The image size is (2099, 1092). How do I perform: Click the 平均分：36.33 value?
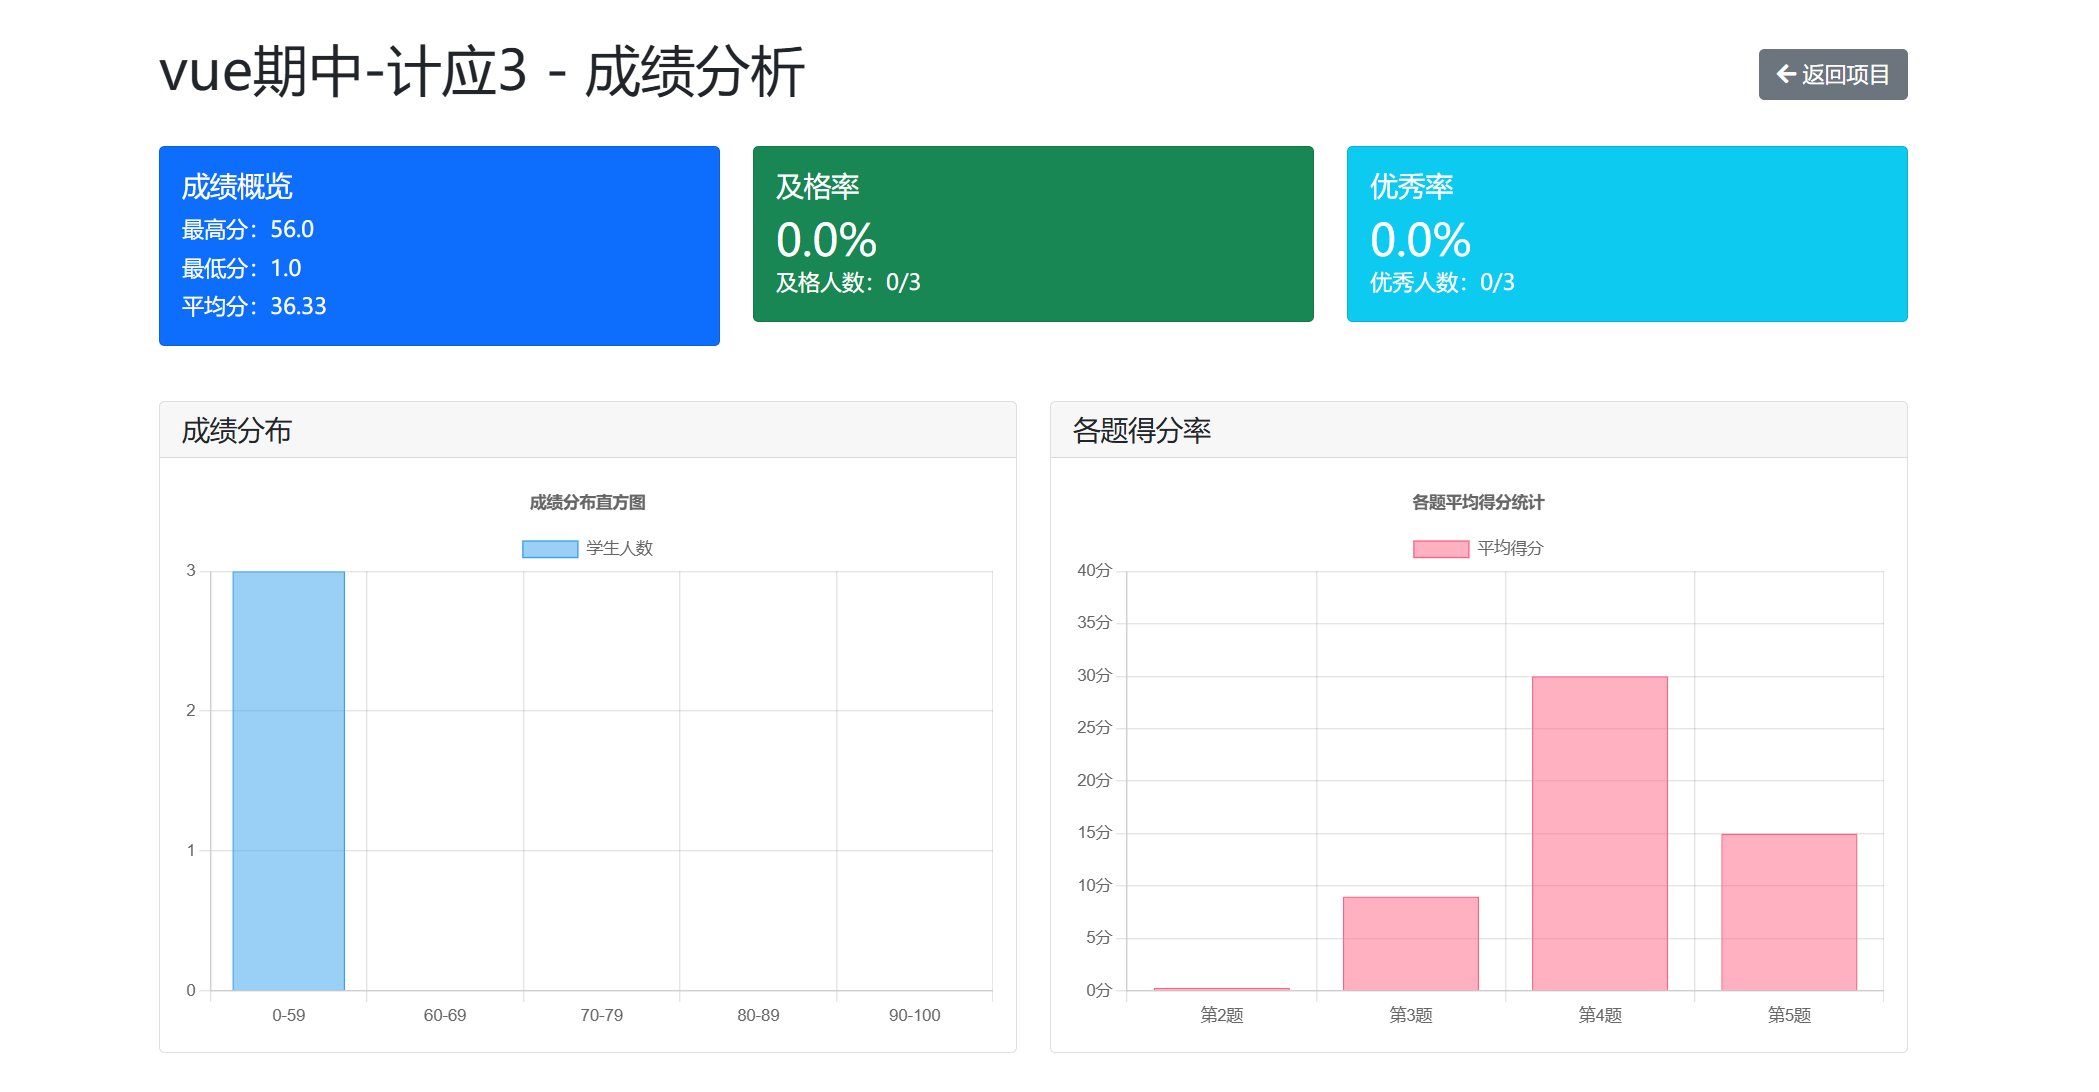coord(254,306)
